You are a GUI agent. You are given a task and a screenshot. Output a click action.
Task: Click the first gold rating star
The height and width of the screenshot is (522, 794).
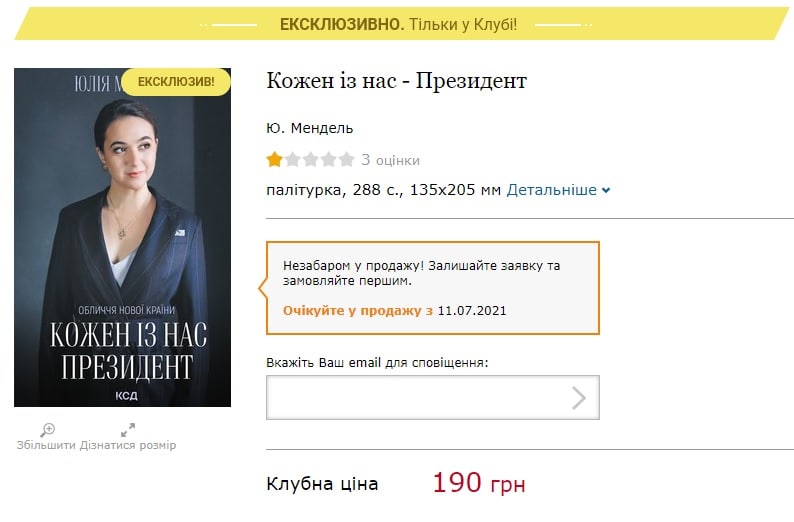click(274, 159)
